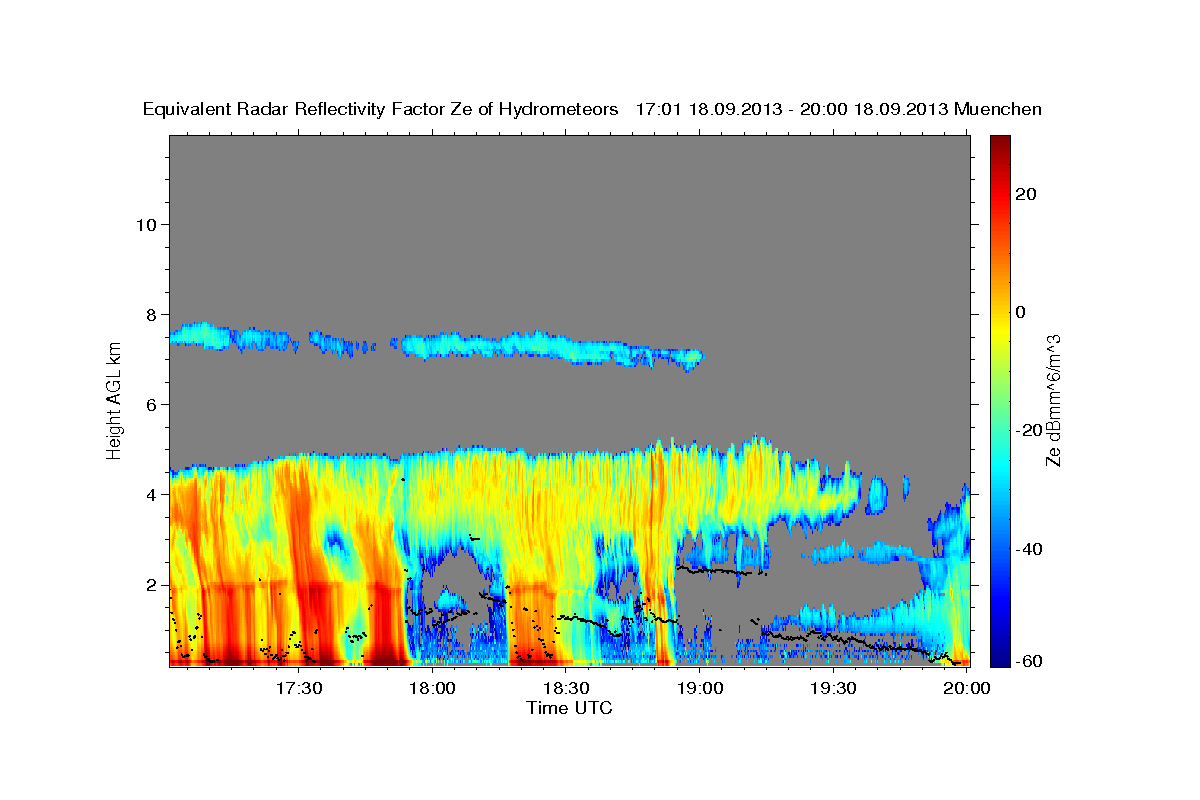Click the colorbar value "0"
This screenshot has width=1200, height=800.
pos(1021,312)
